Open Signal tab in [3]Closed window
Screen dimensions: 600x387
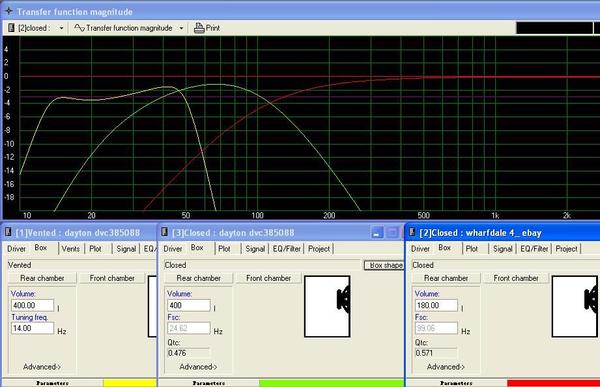(255, 249)
